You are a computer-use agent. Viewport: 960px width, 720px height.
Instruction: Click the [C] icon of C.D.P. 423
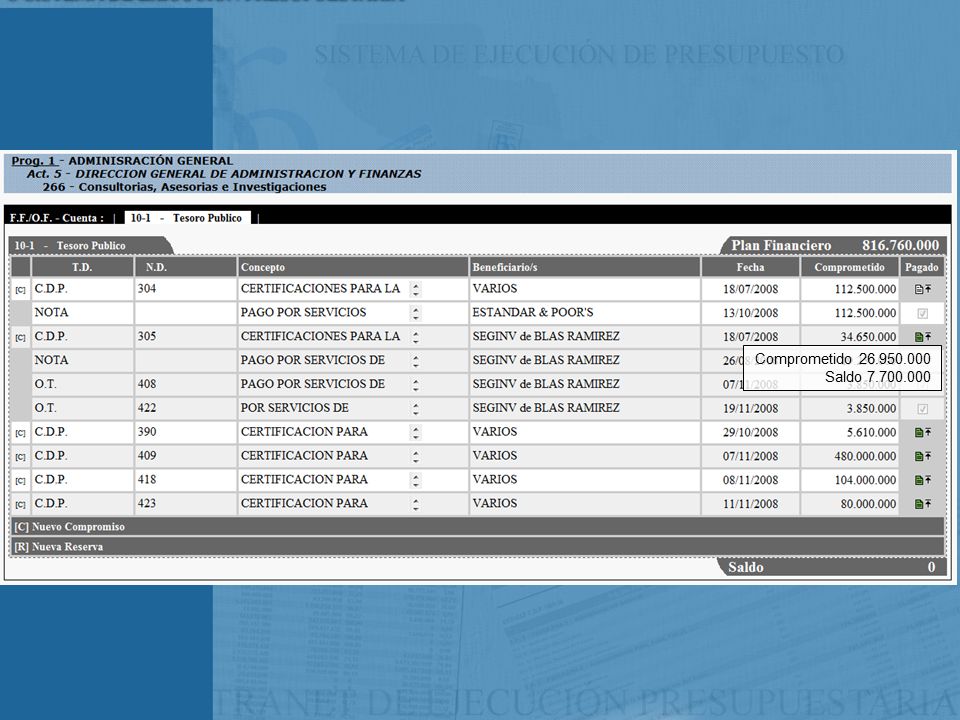coord(20,504)
